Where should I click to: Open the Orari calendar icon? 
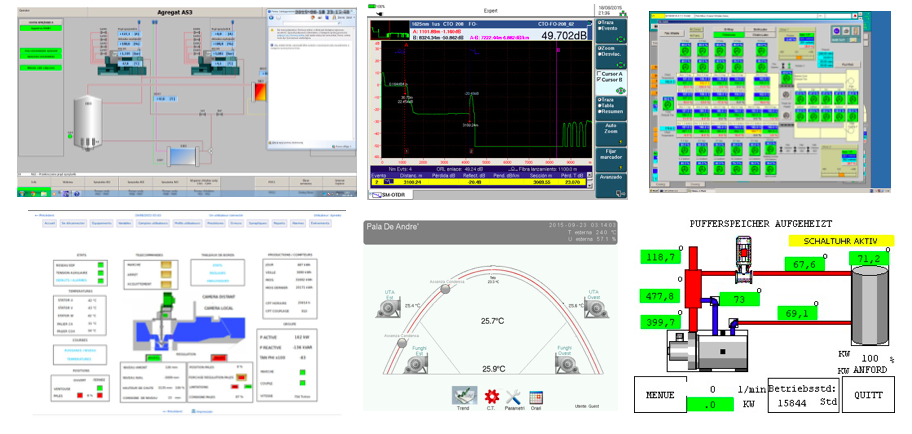(536, 397)
